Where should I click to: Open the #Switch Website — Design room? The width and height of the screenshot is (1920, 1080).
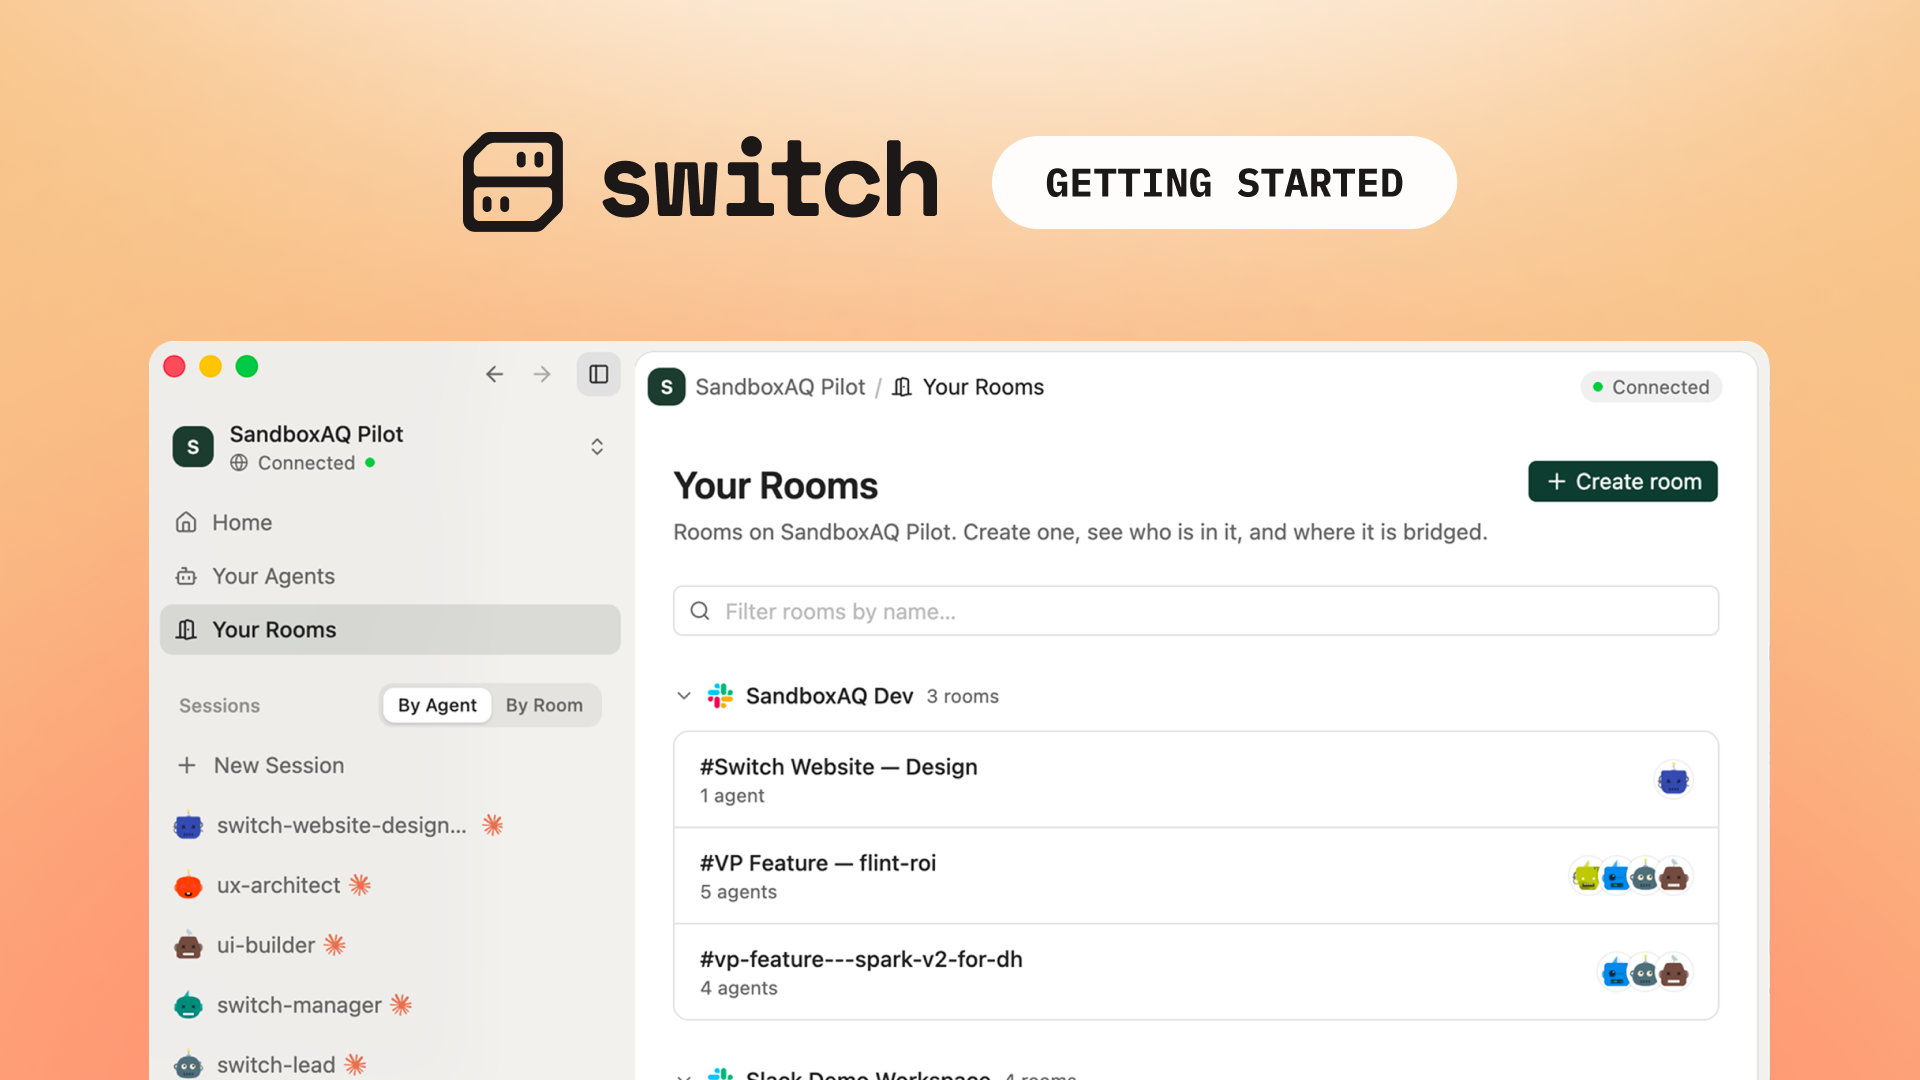point(1196,780)
